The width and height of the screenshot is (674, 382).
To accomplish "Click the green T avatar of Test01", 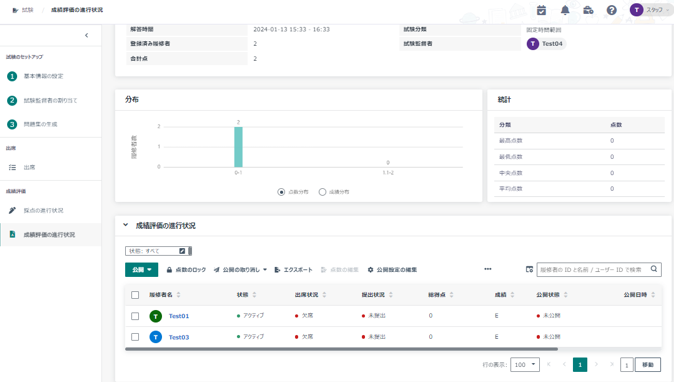I will pos(156,316).
